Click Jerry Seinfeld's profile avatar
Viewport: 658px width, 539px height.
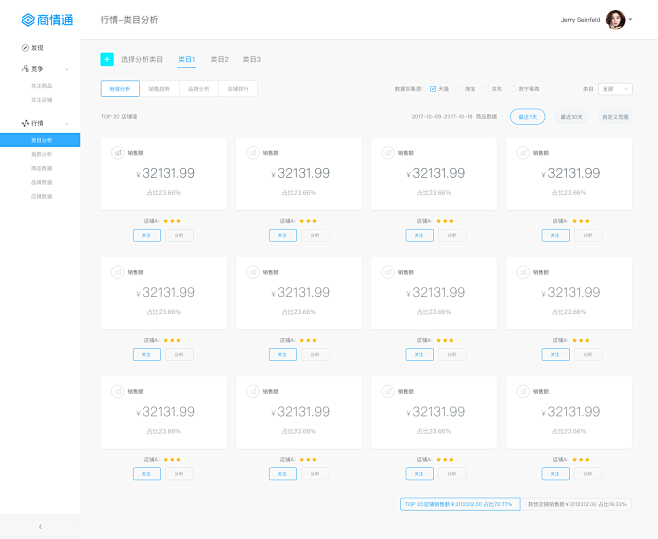pos(616,19)
